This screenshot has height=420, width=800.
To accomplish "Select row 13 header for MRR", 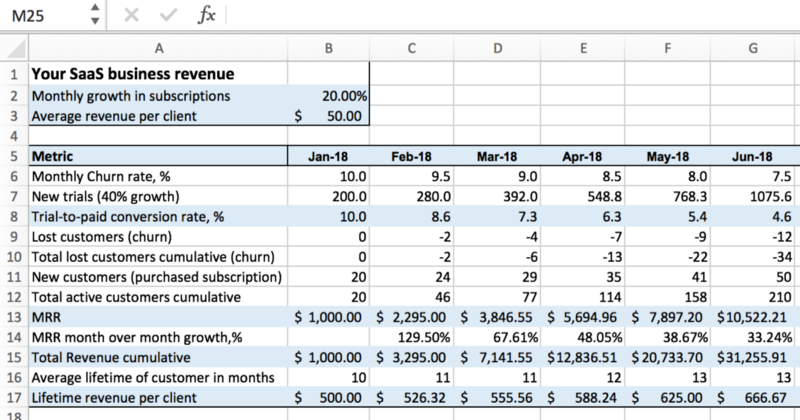I will pyautogui.click(x=13, y=316).
